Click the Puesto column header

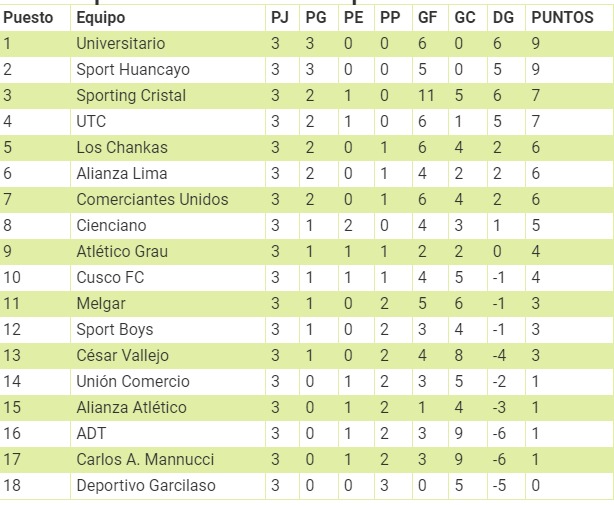point(28,18)
